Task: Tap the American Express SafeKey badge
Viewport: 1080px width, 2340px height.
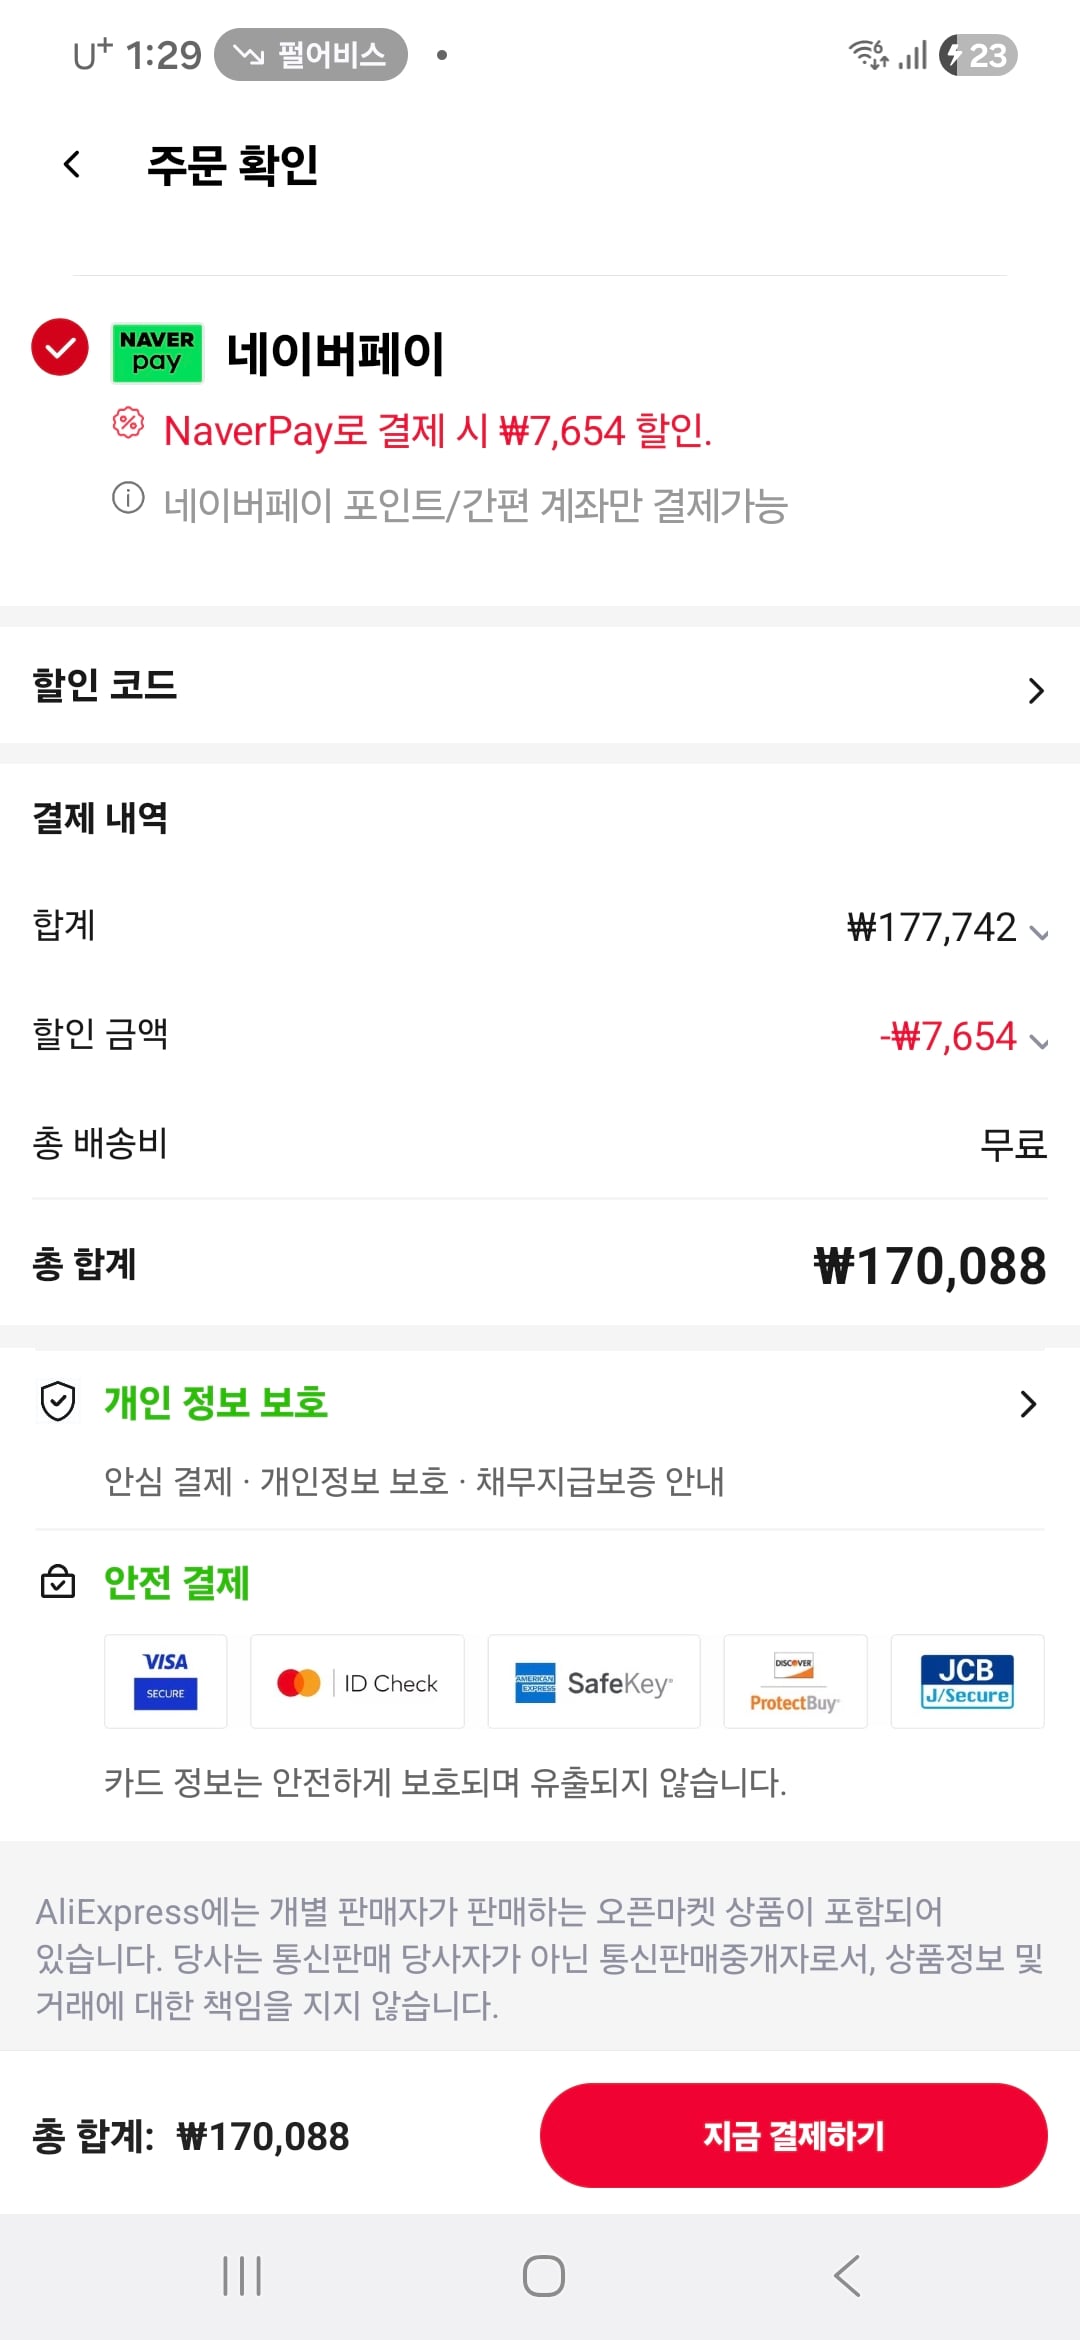Action: click(594, 1682)
